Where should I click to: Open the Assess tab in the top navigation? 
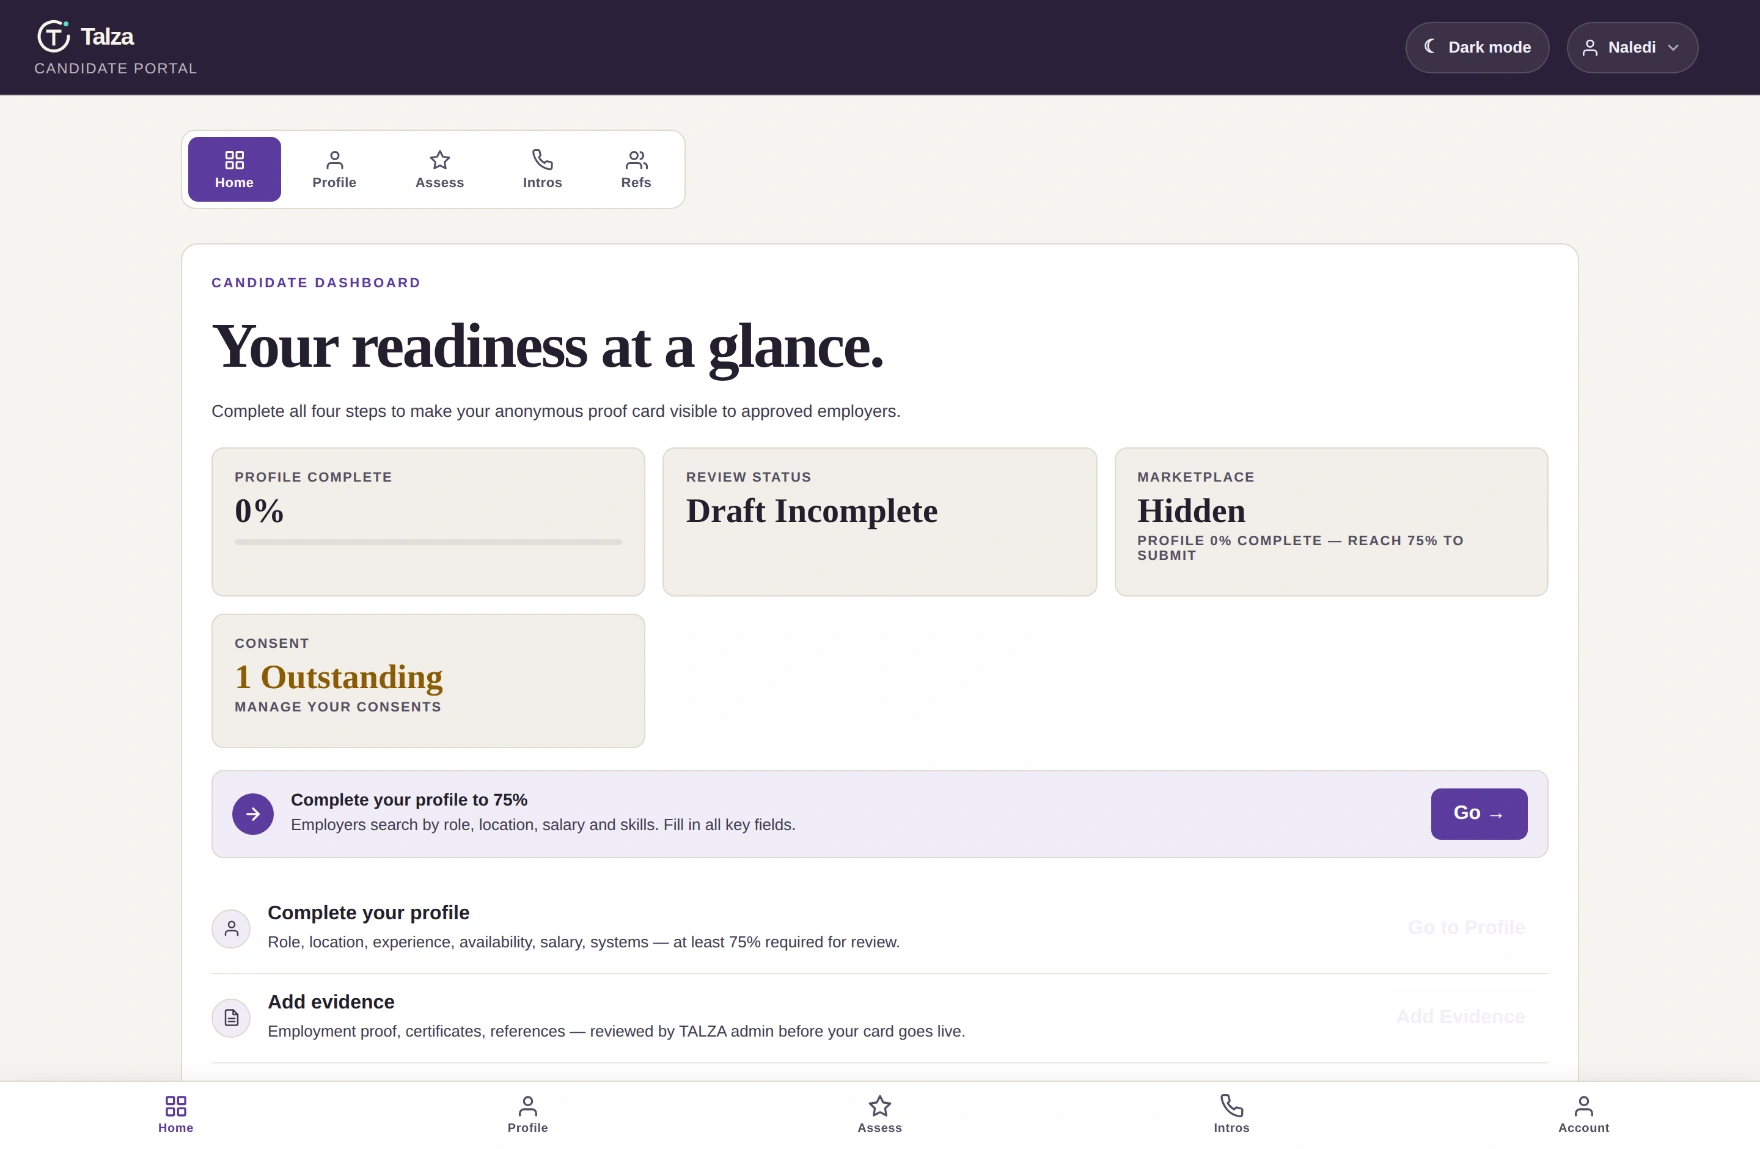click(x=440, y=169)
